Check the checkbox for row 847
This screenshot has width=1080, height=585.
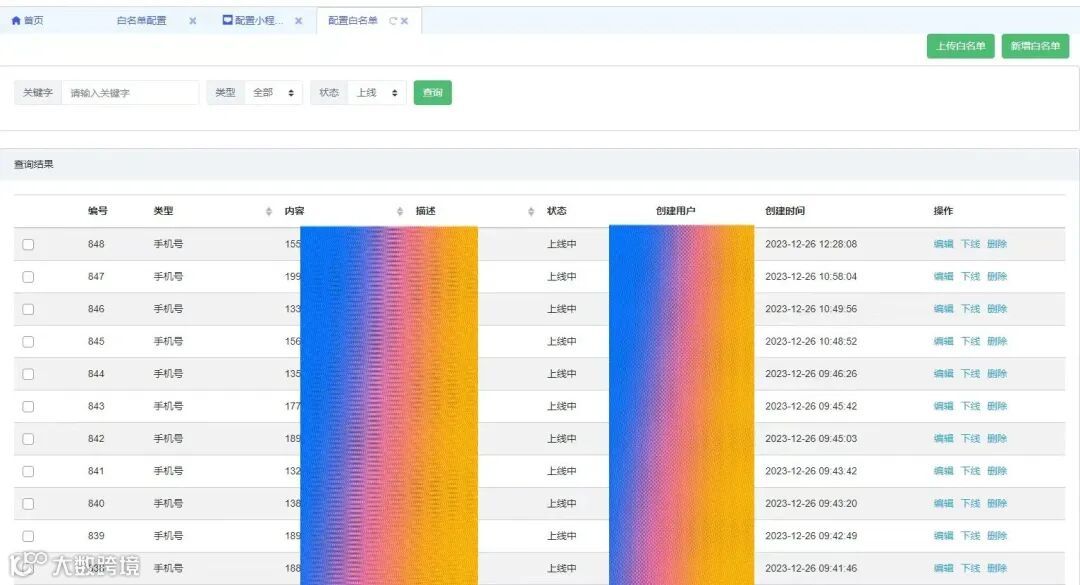pos(28,276)
